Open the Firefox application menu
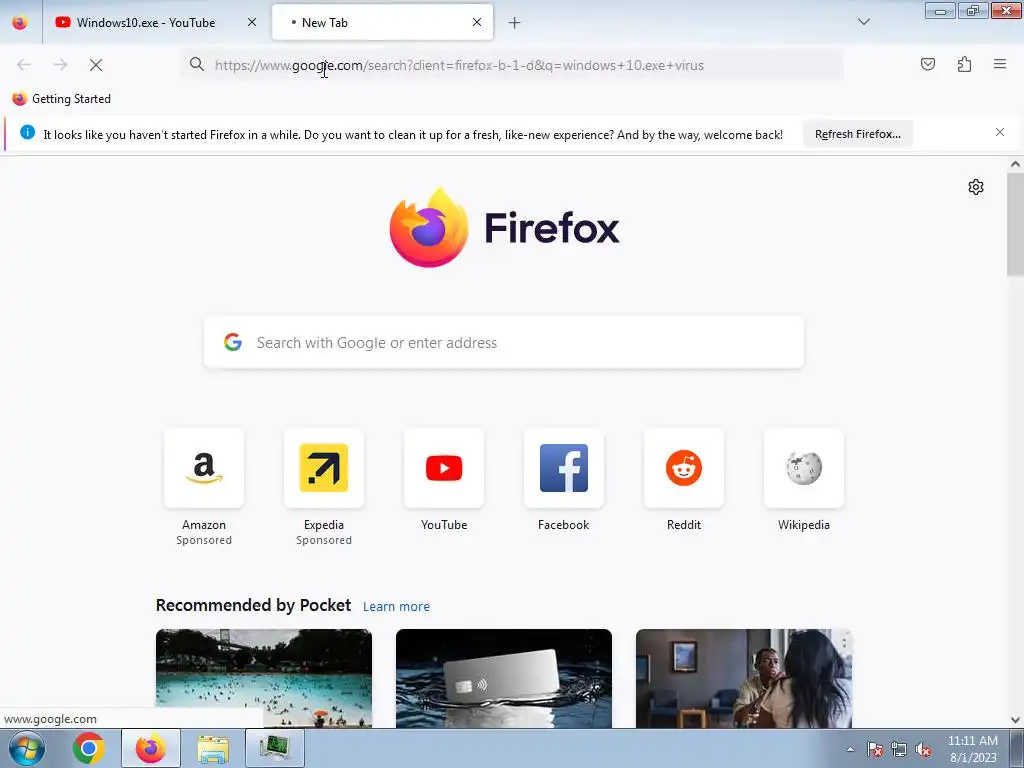This screenshot has height=768, width=1024. pos(1000,64)
